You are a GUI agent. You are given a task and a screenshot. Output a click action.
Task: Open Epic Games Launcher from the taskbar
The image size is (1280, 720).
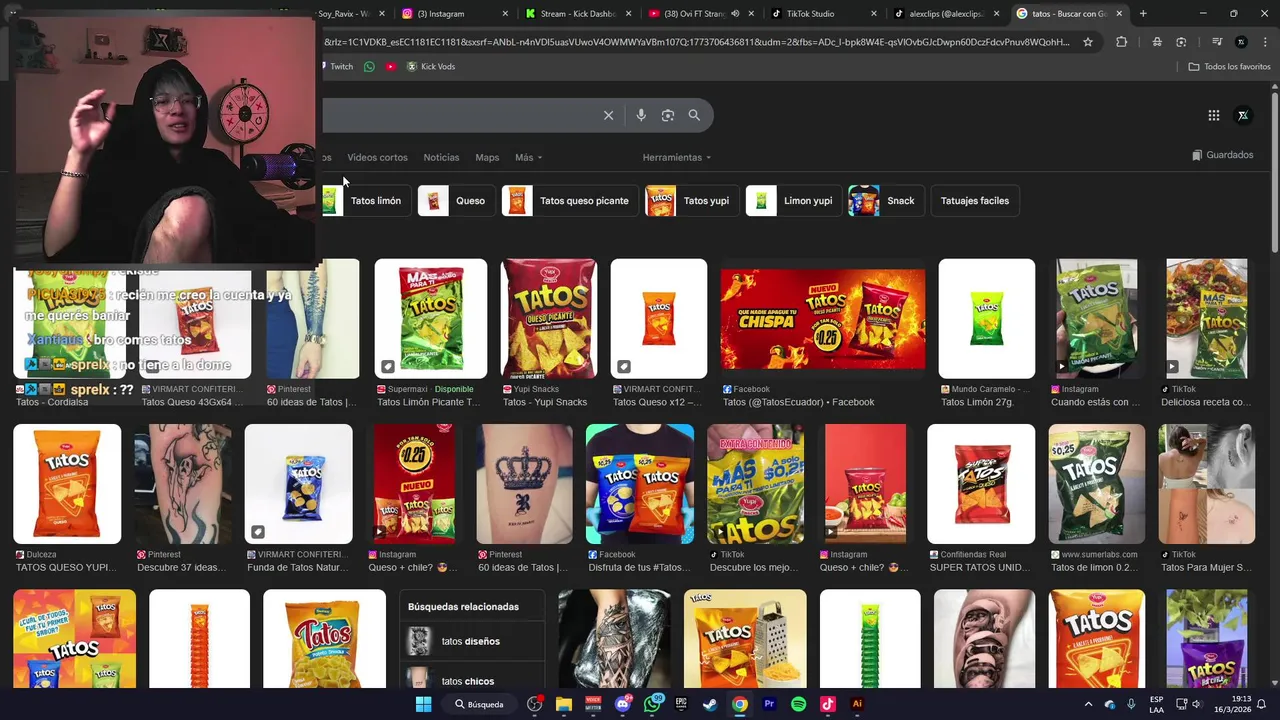coord(681,704)
